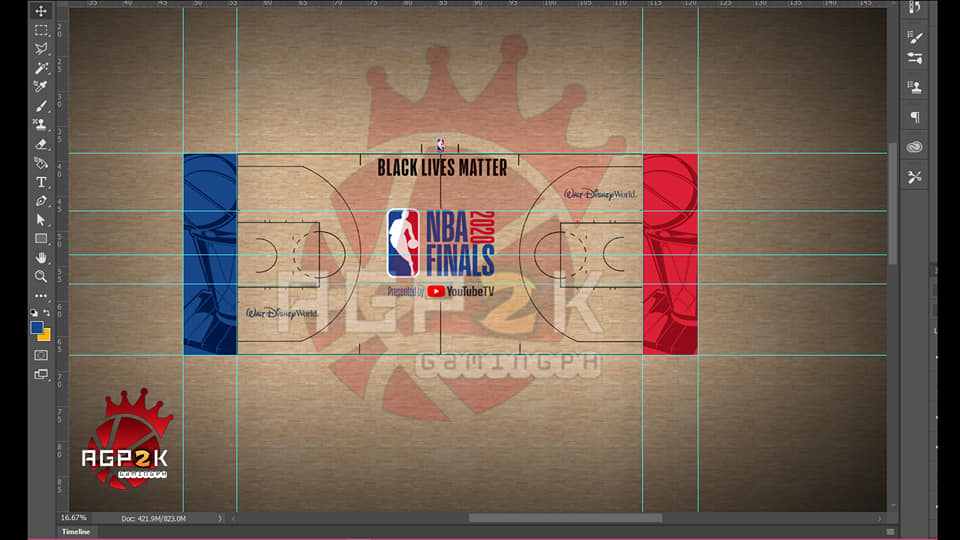
Task: Select the Polygonal Lasso tool
Action: (x=41, y=49)
